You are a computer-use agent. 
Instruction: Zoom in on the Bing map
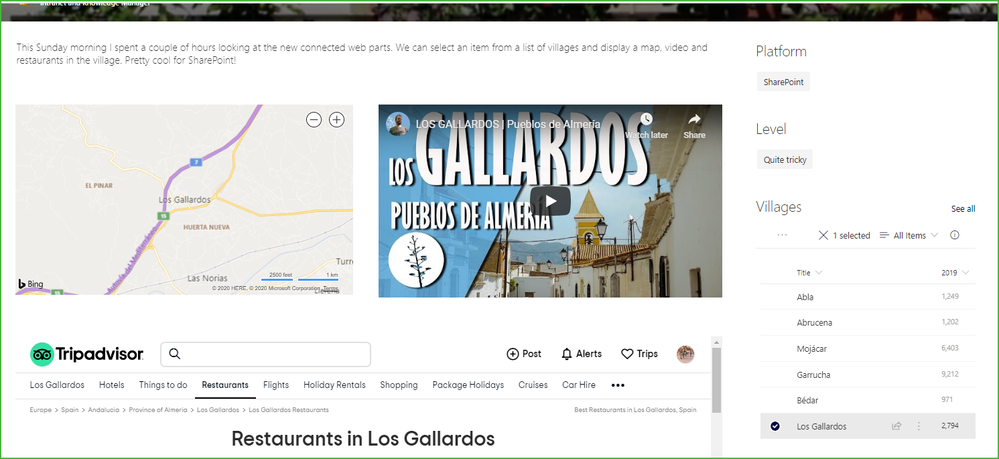[x=336, y=120]
